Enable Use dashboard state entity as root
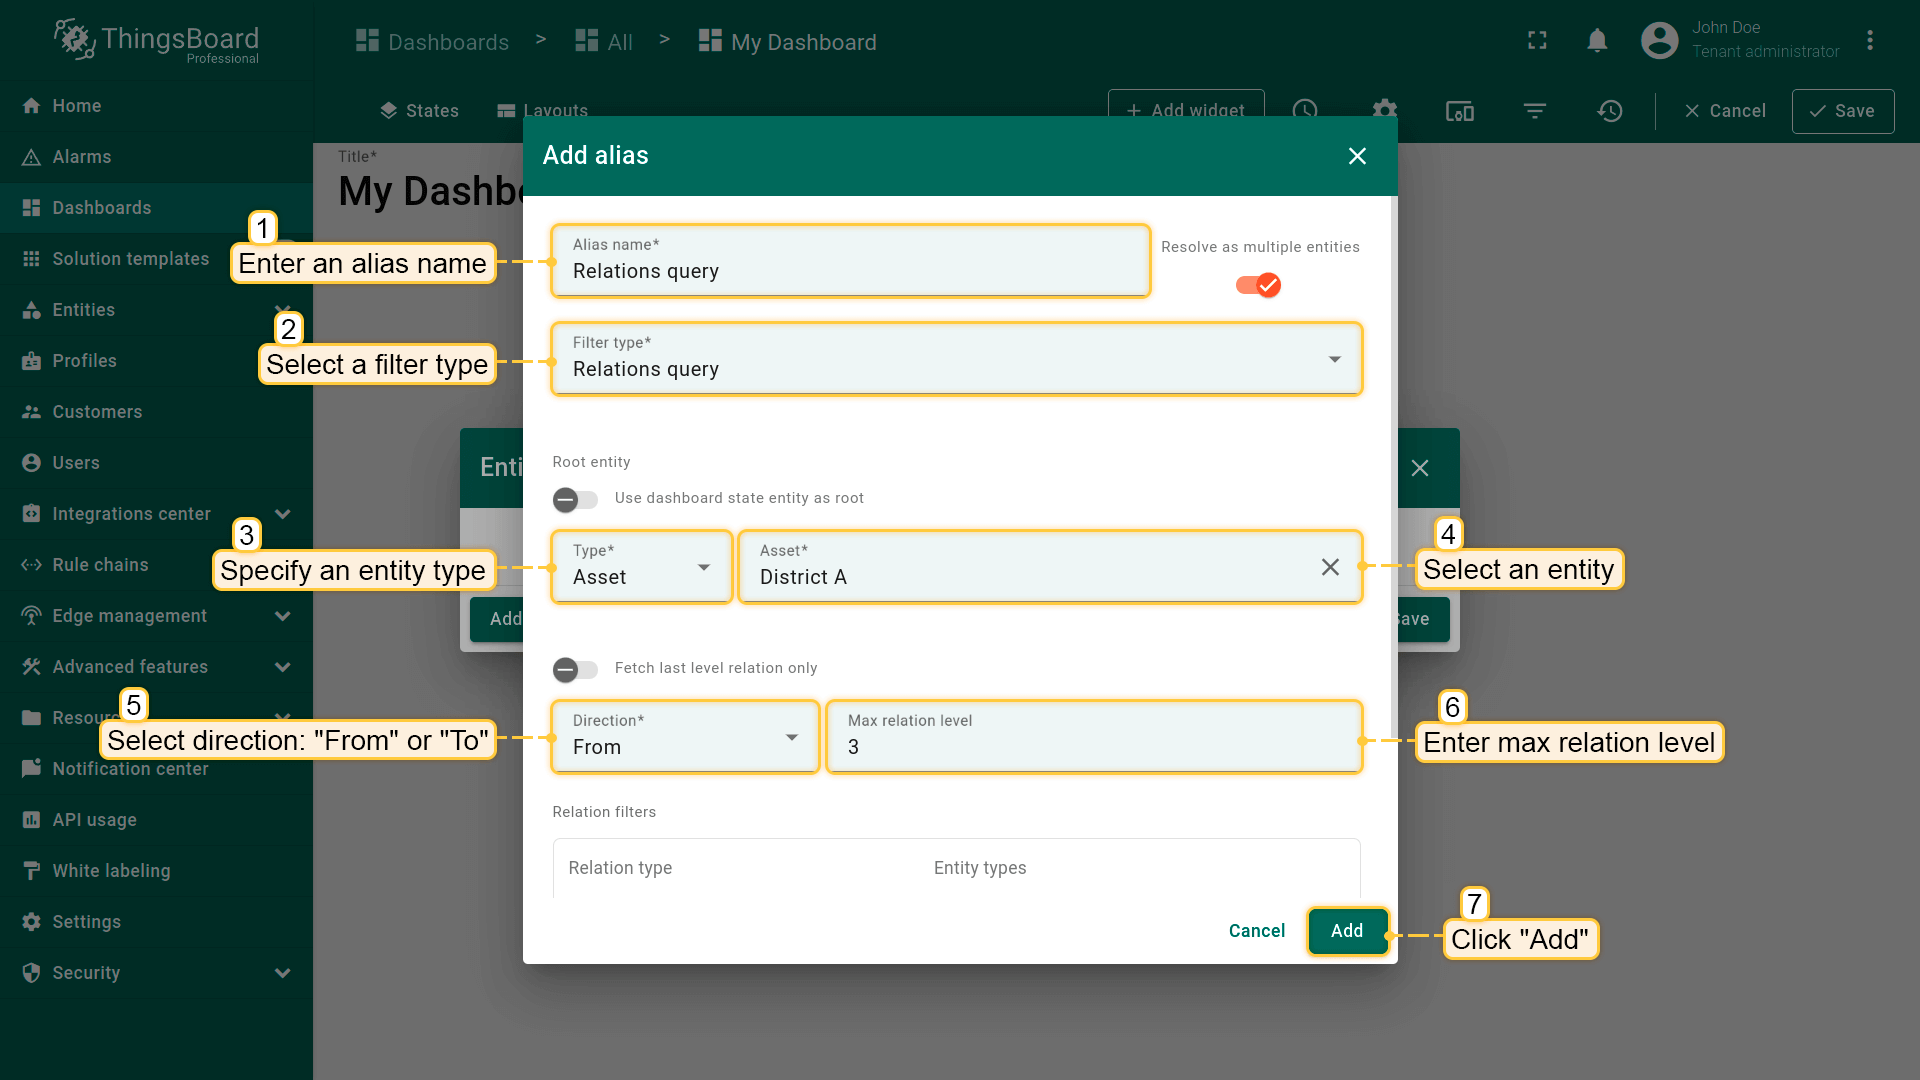This screenshot has height=1080, width=1920. click(x=575, y=499)
